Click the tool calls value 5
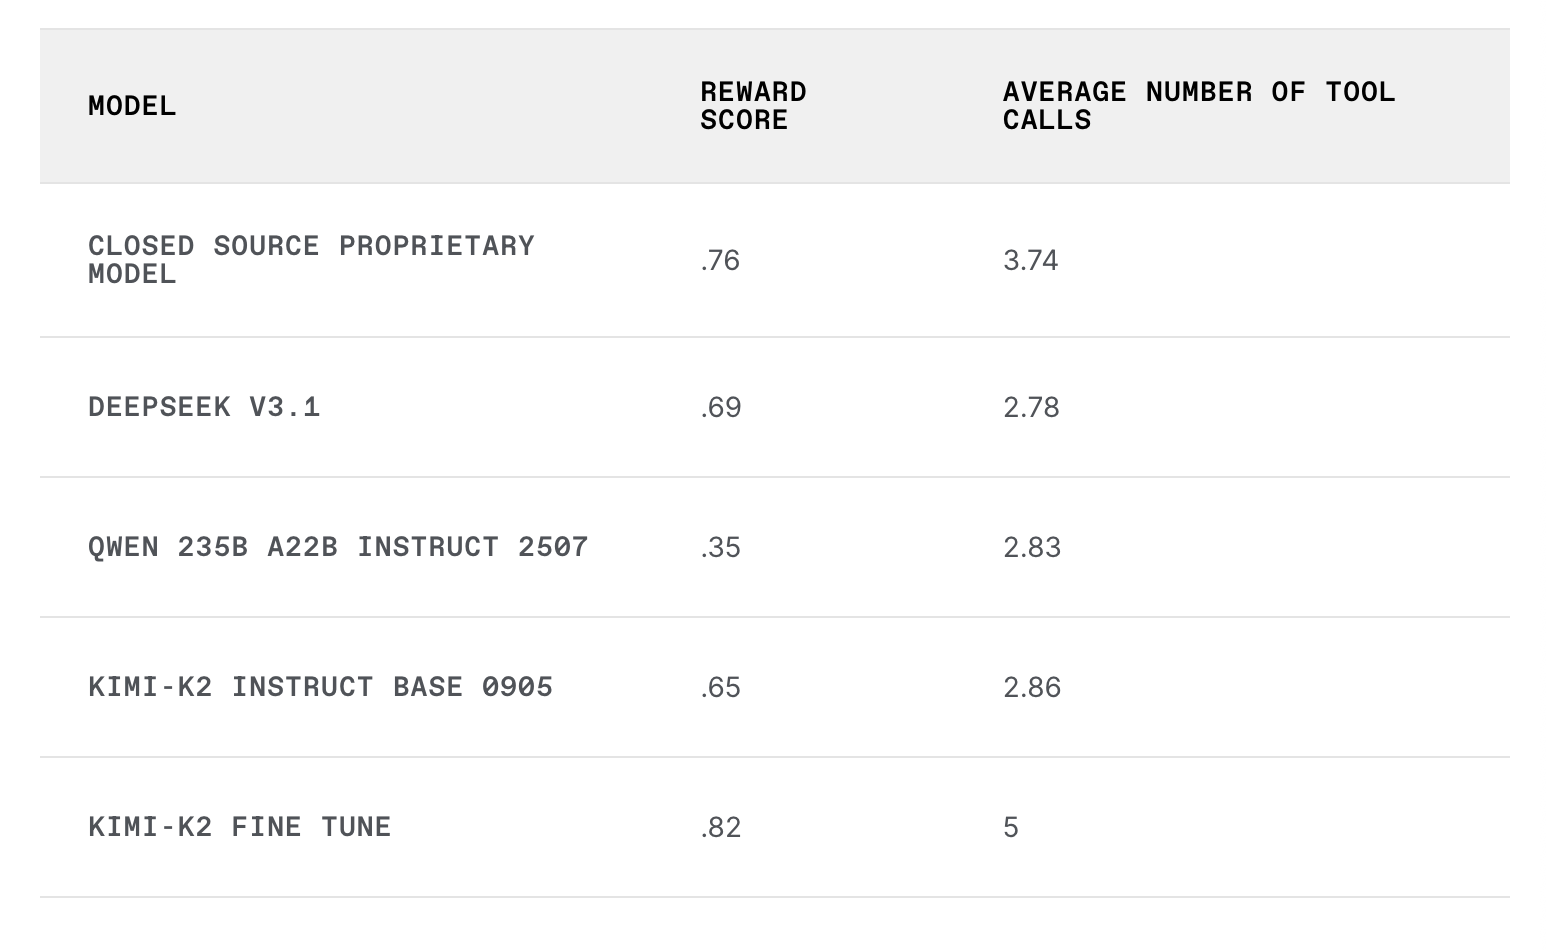Screen dimensions: 1546x950 click(1011, 827)
